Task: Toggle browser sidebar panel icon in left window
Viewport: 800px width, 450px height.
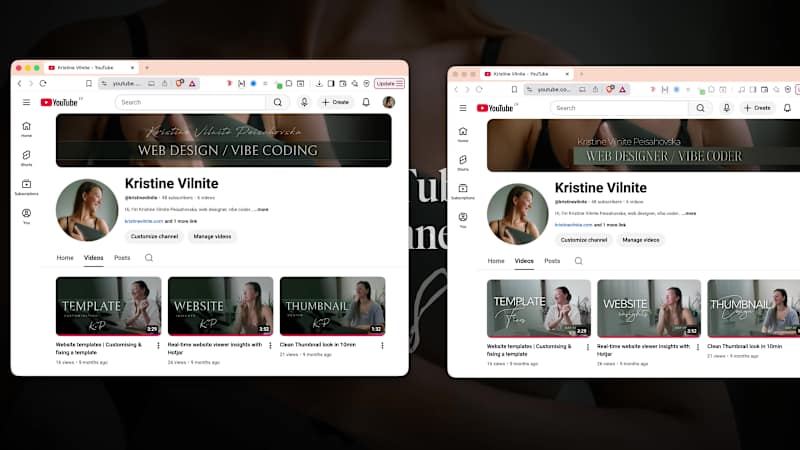Action: click(x=331, y=84)
